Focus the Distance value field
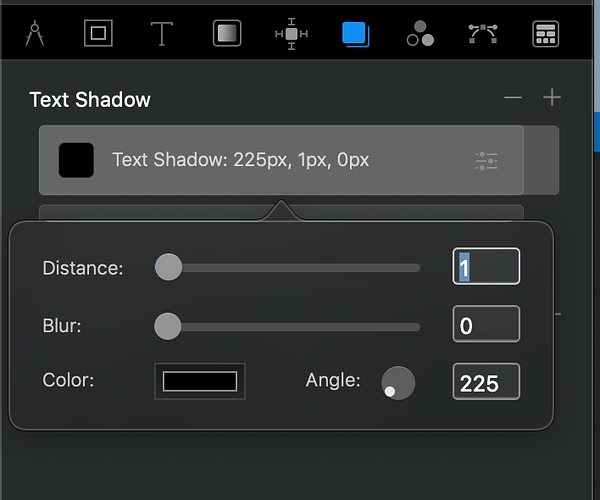The height and width of the screenshot is (500, 600). 486,267
